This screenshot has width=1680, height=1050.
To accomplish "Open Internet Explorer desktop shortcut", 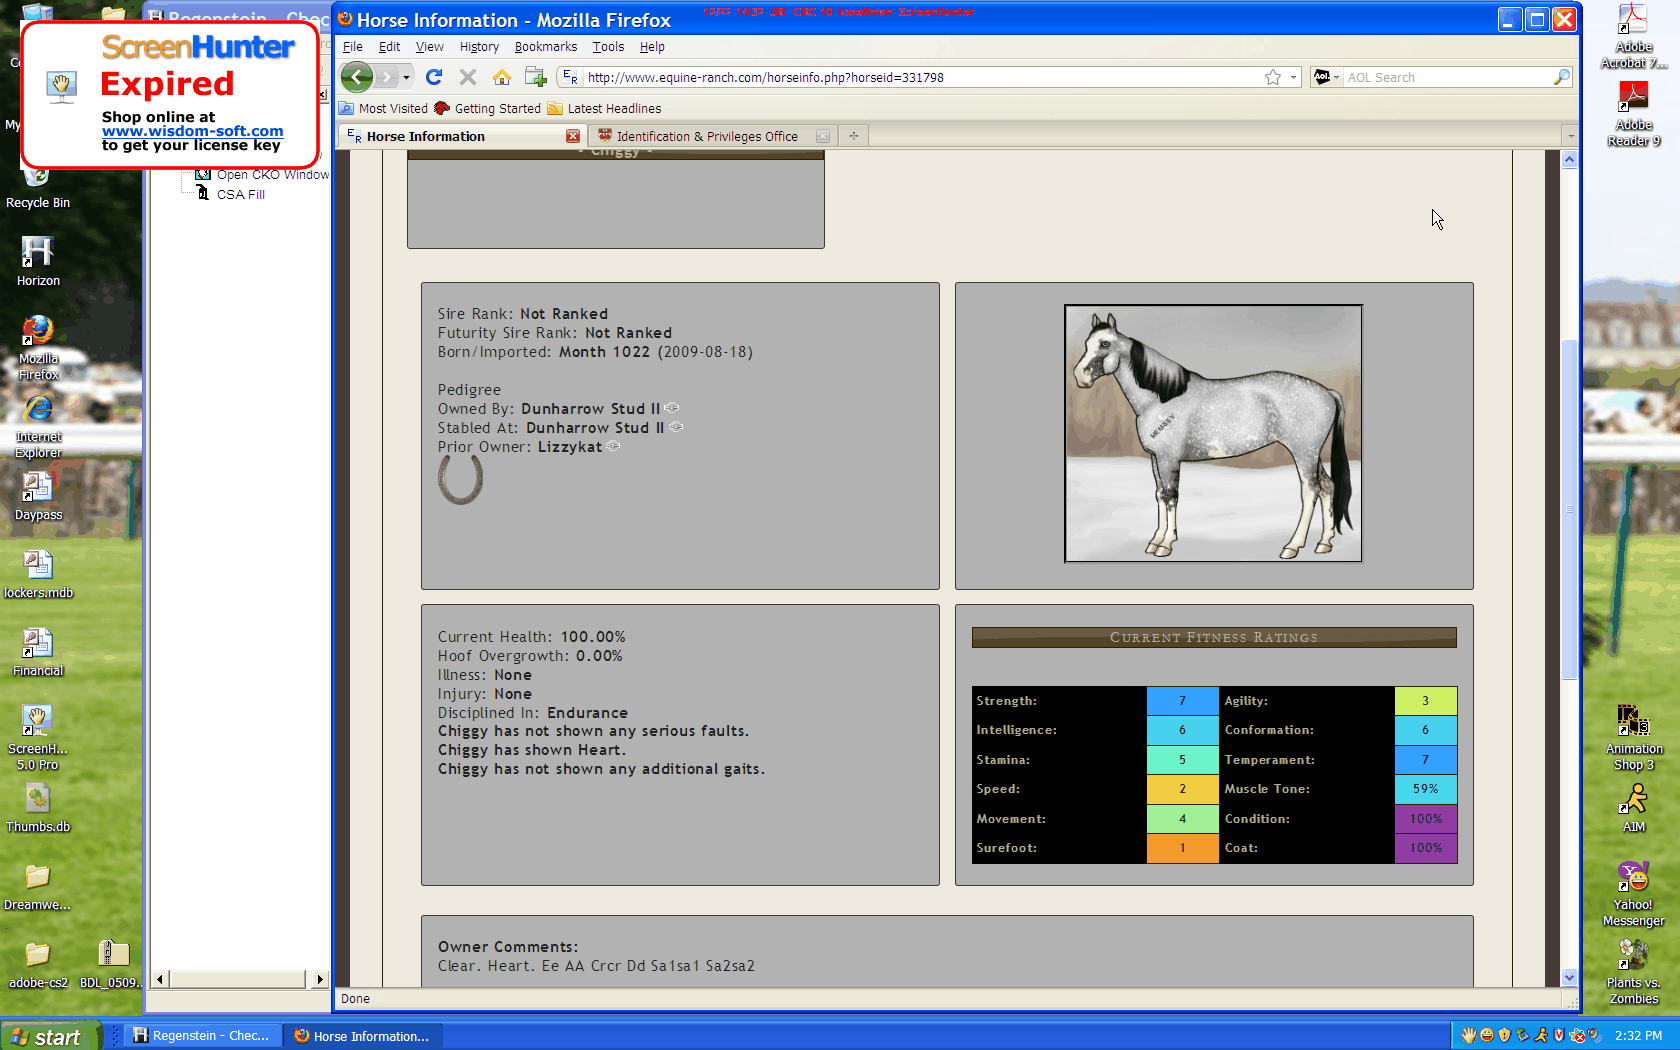I will coord(38,426).
